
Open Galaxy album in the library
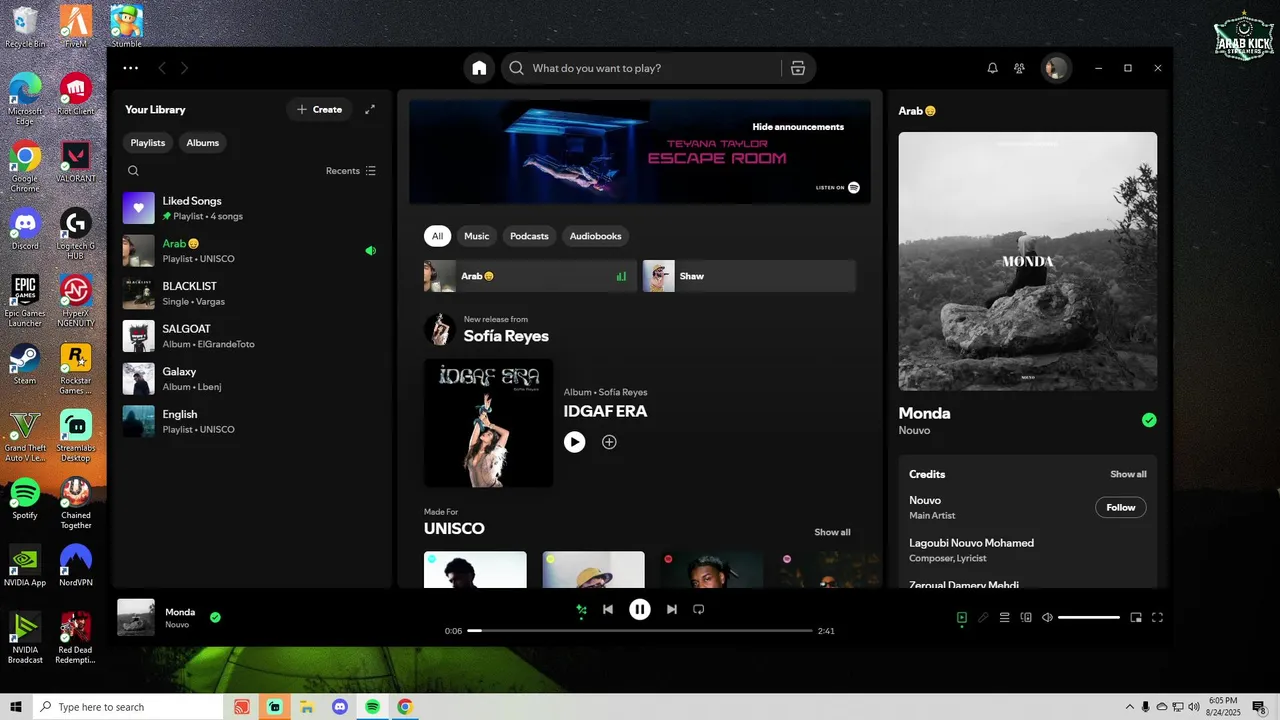click(x=250, y=379)
